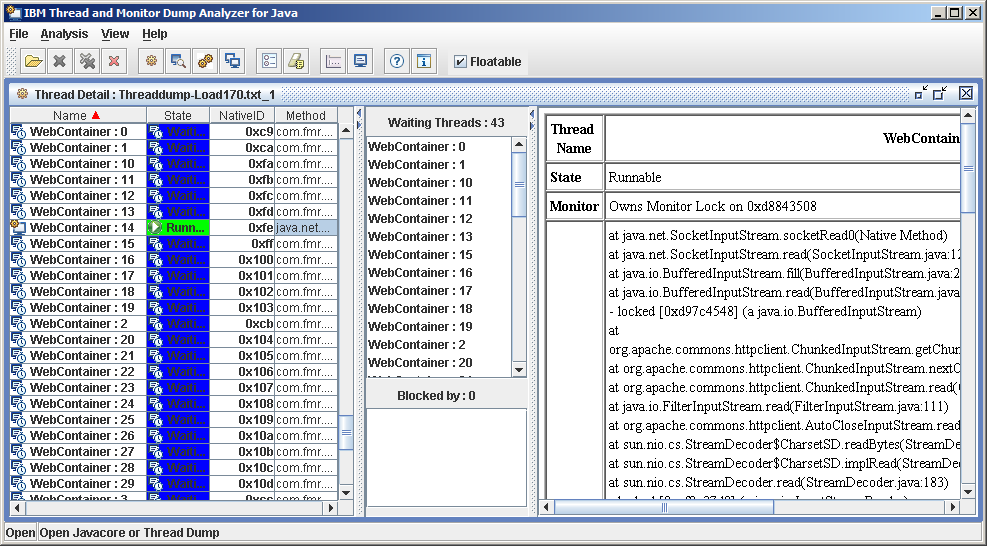The height and width of the screenshot is (546, 987).
Task: Click the thread table vertical scrollbar thumb
Action: tap(346, 433)
